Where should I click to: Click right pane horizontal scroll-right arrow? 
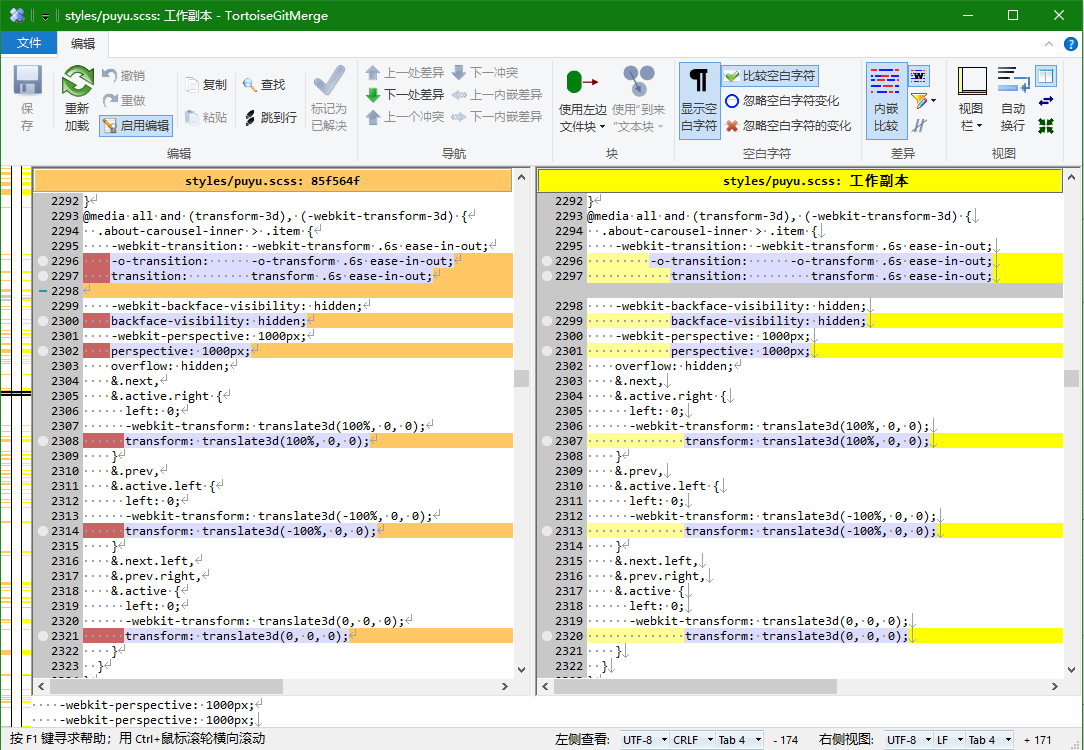pyautogui.click(x=1054, y=686)
